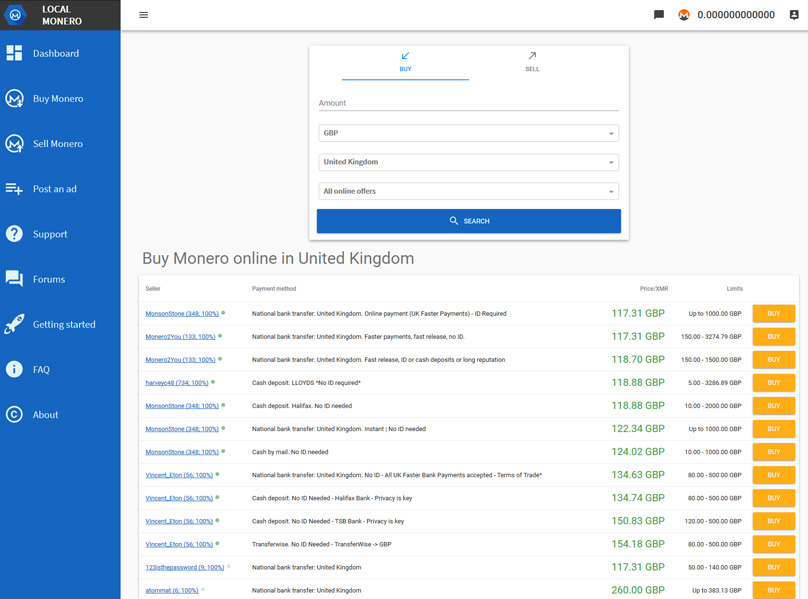Click the About copyright icon
Image resolution: width=808 pixels, height=599 pixels.
(x=14, y=414)
